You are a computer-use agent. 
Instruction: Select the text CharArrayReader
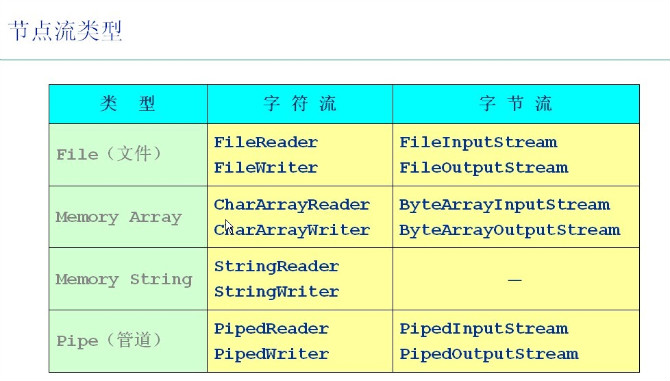292,205
